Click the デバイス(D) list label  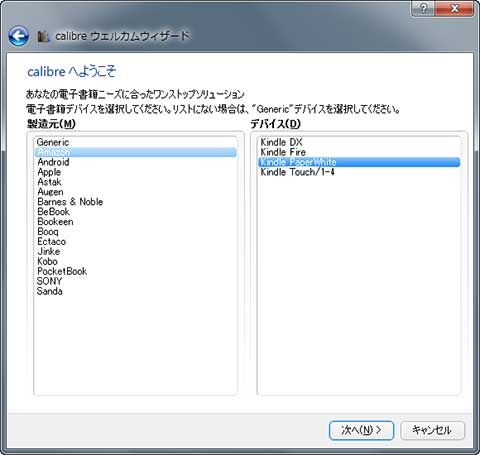click(276, 124)
